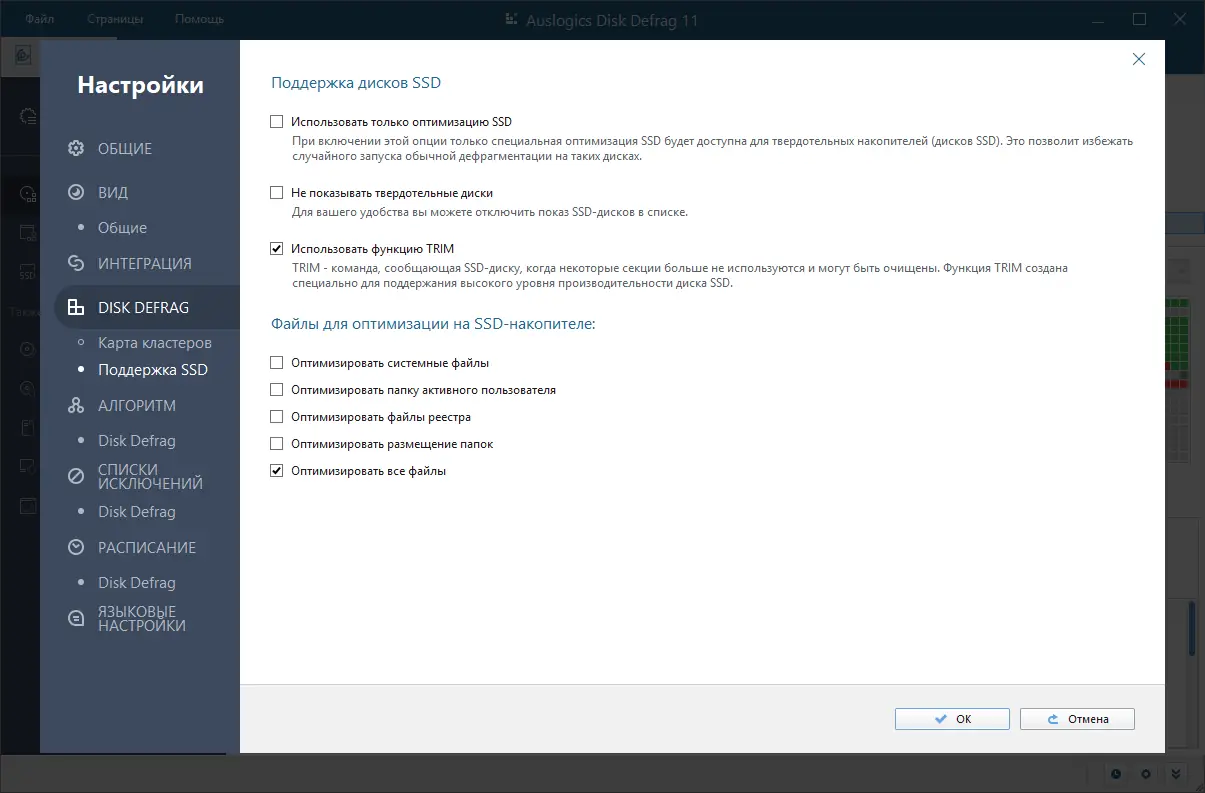
Task: Uncheck Использовать функцию TRIM
Action: pyautogui.click(x=277, y=249)
